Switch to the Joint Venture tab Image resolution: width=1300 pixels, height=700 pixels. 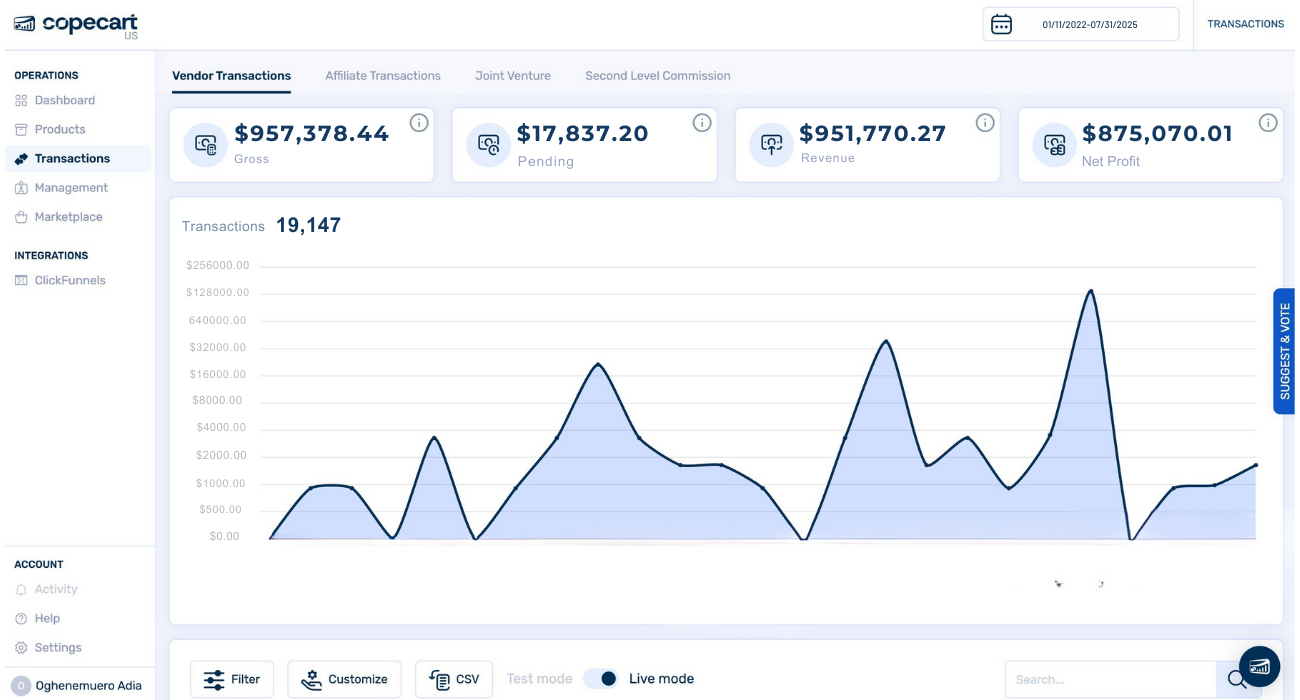point(513,76)
